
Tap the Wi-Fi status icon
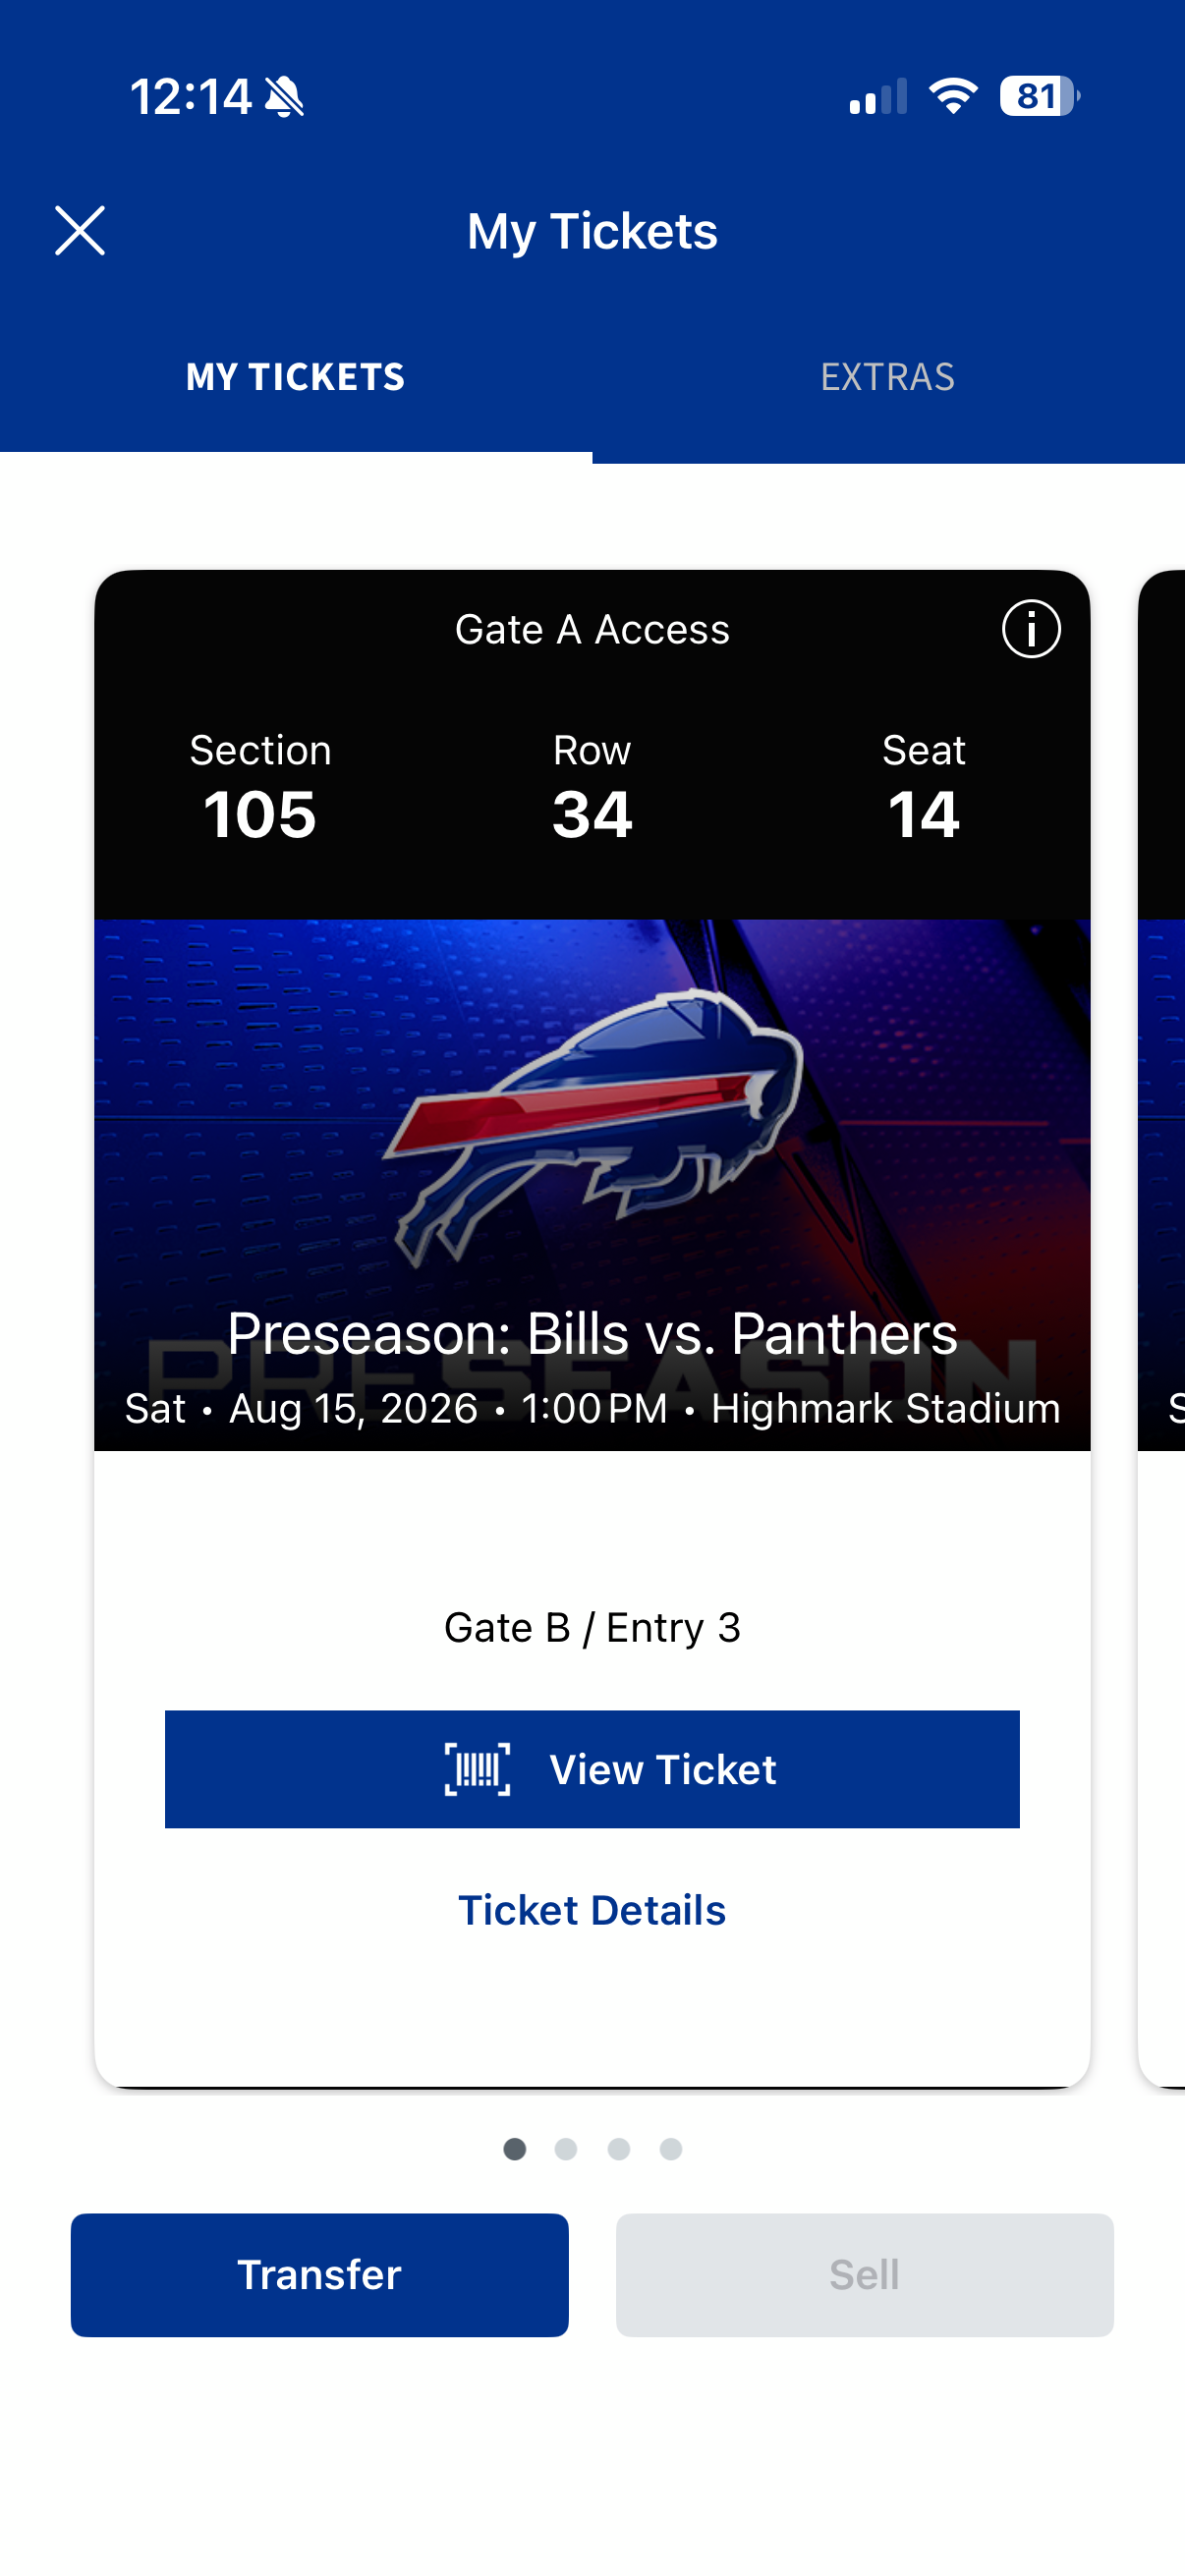click(x=953, y=96)
